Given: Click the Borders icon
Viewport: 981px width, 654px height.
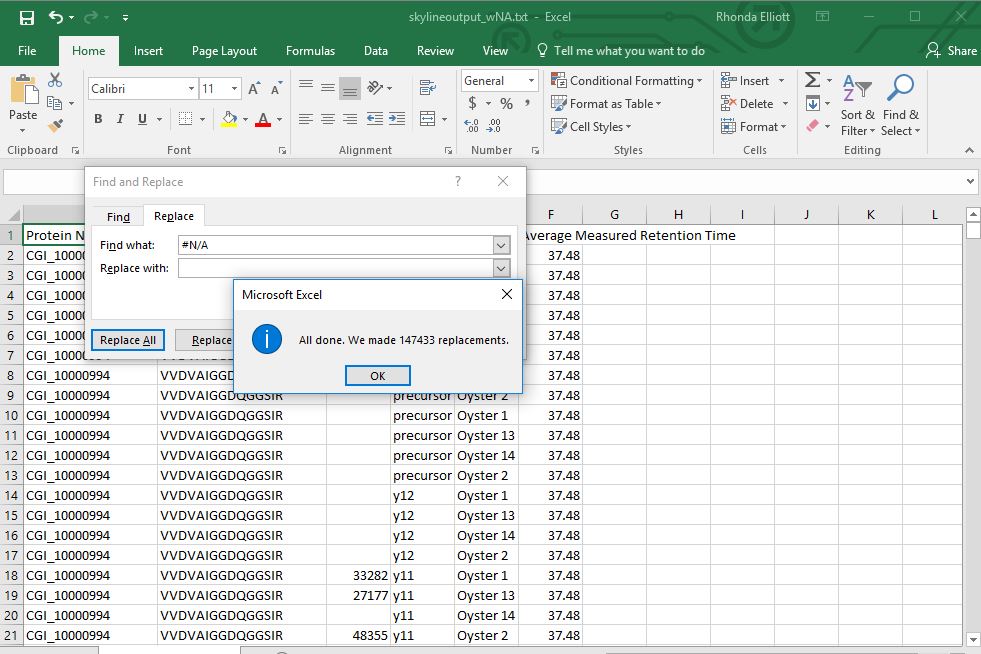Looking at the screenshot, I should coord(186,119).
